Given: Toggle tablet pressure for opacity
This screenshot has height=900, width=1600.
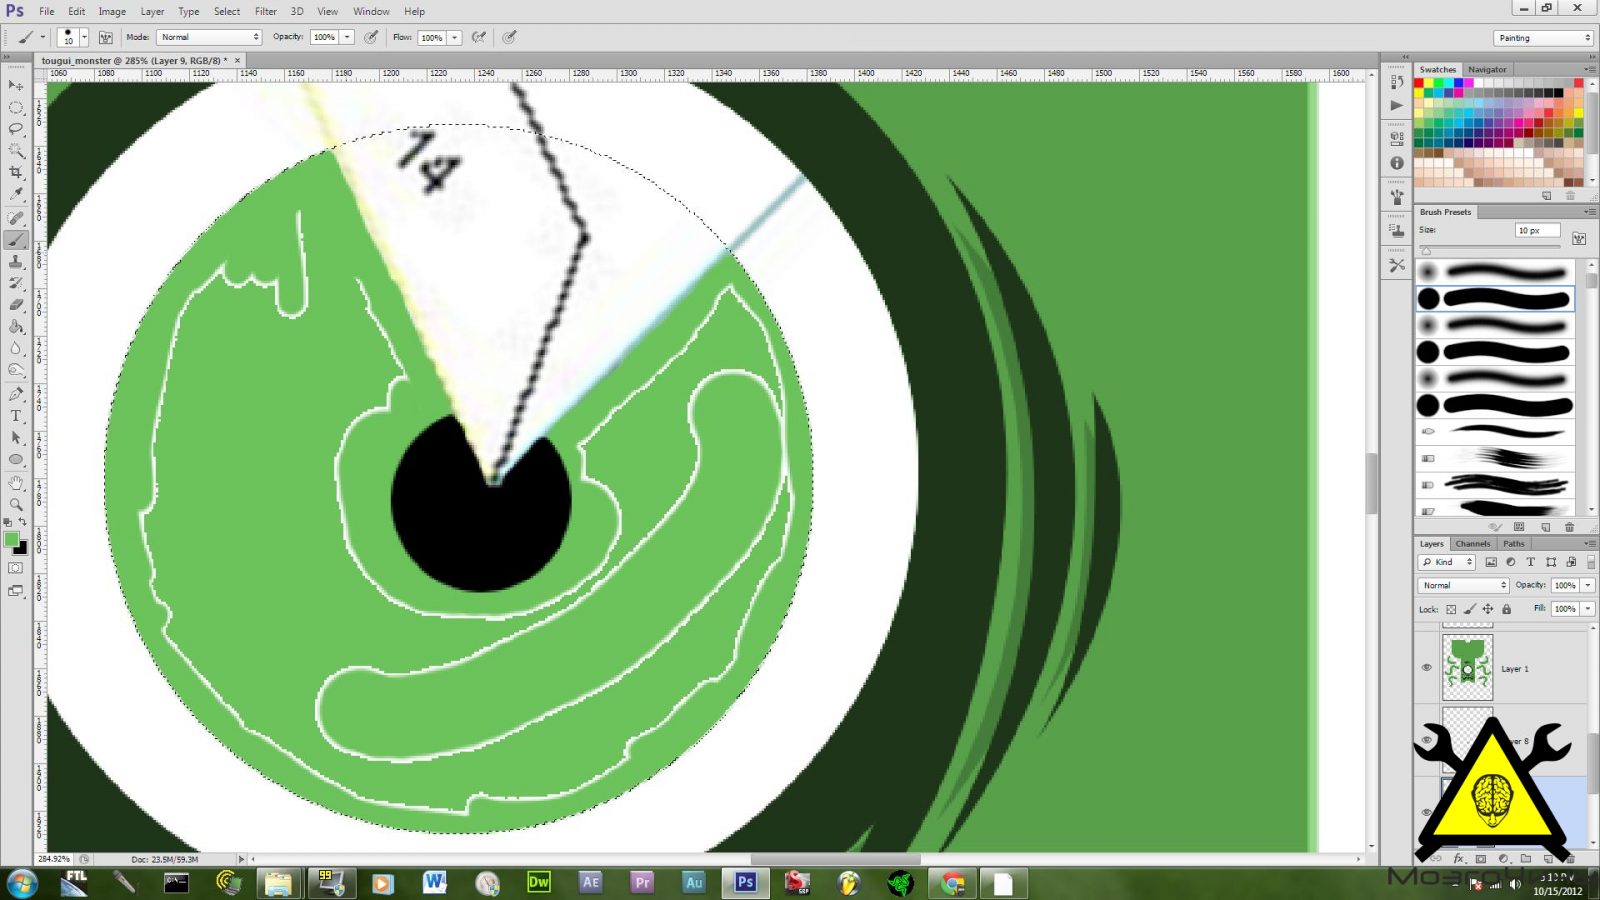Looking at the screenshot, I should tap(371, 37).
